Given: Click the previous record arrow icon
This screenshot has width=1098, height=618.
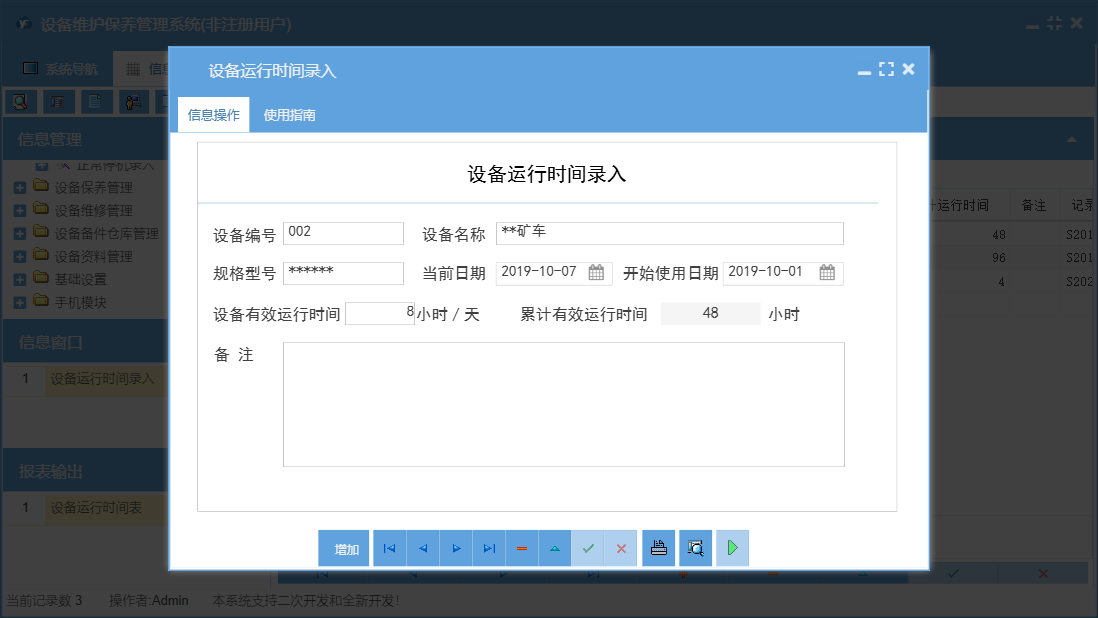Looking at the screenshot, I should point(422,548).
